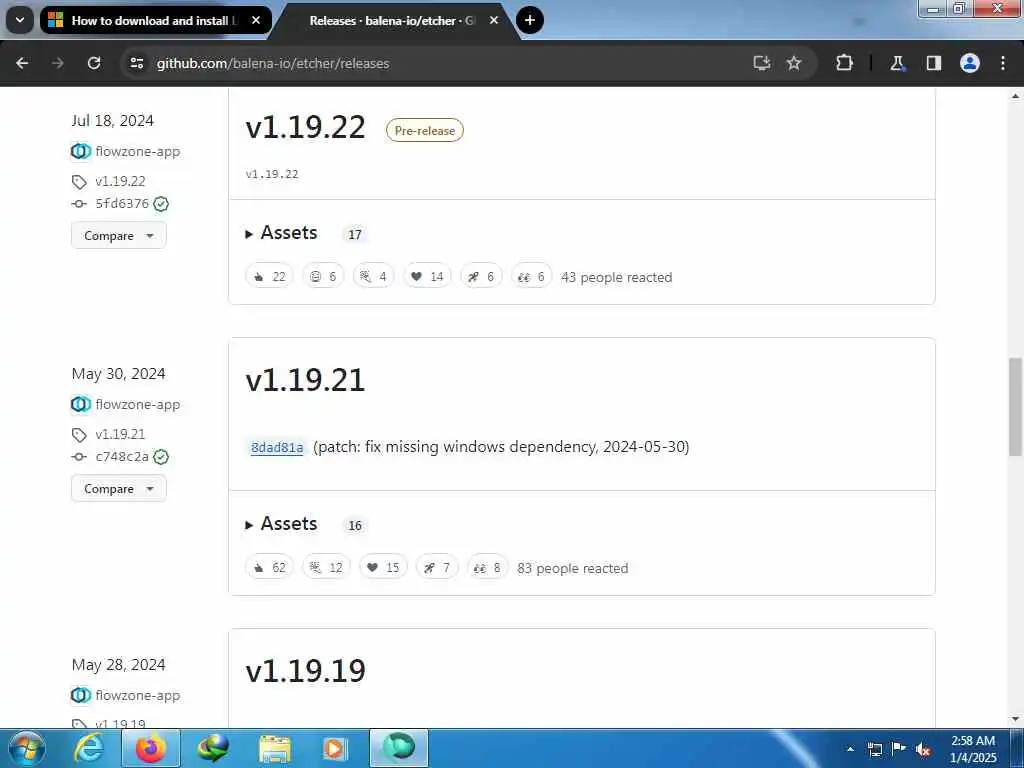Toggle hooray reaction with 4
This screenshot has width=1024, height=768.
tap(374, 276)
